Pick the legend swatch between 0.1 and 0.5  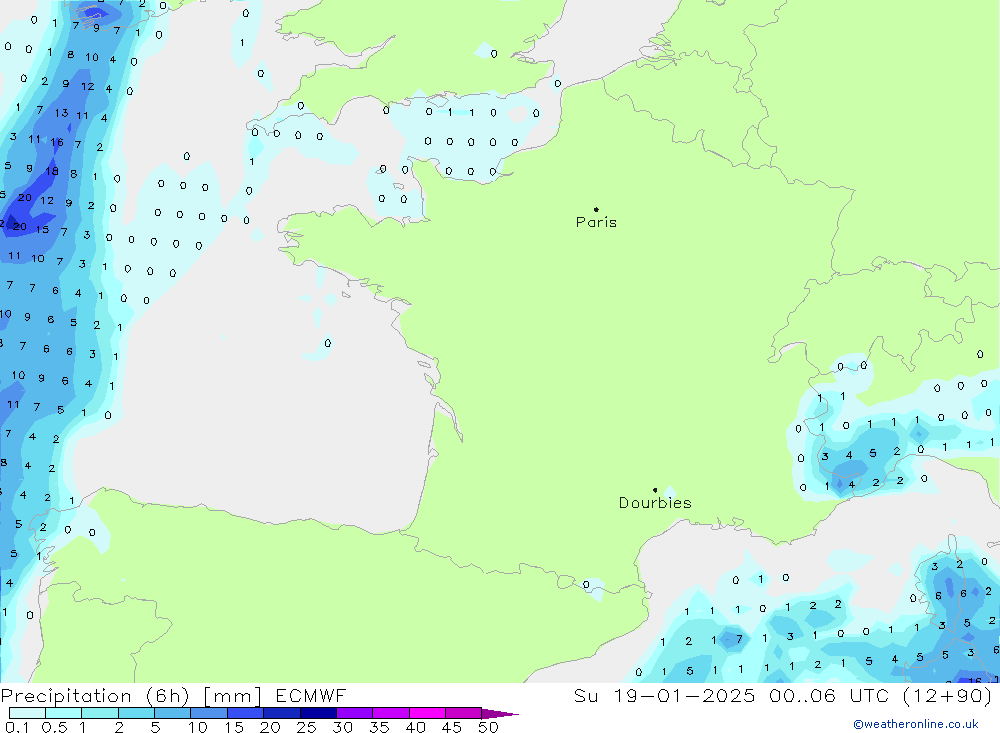tap(27, 714)
